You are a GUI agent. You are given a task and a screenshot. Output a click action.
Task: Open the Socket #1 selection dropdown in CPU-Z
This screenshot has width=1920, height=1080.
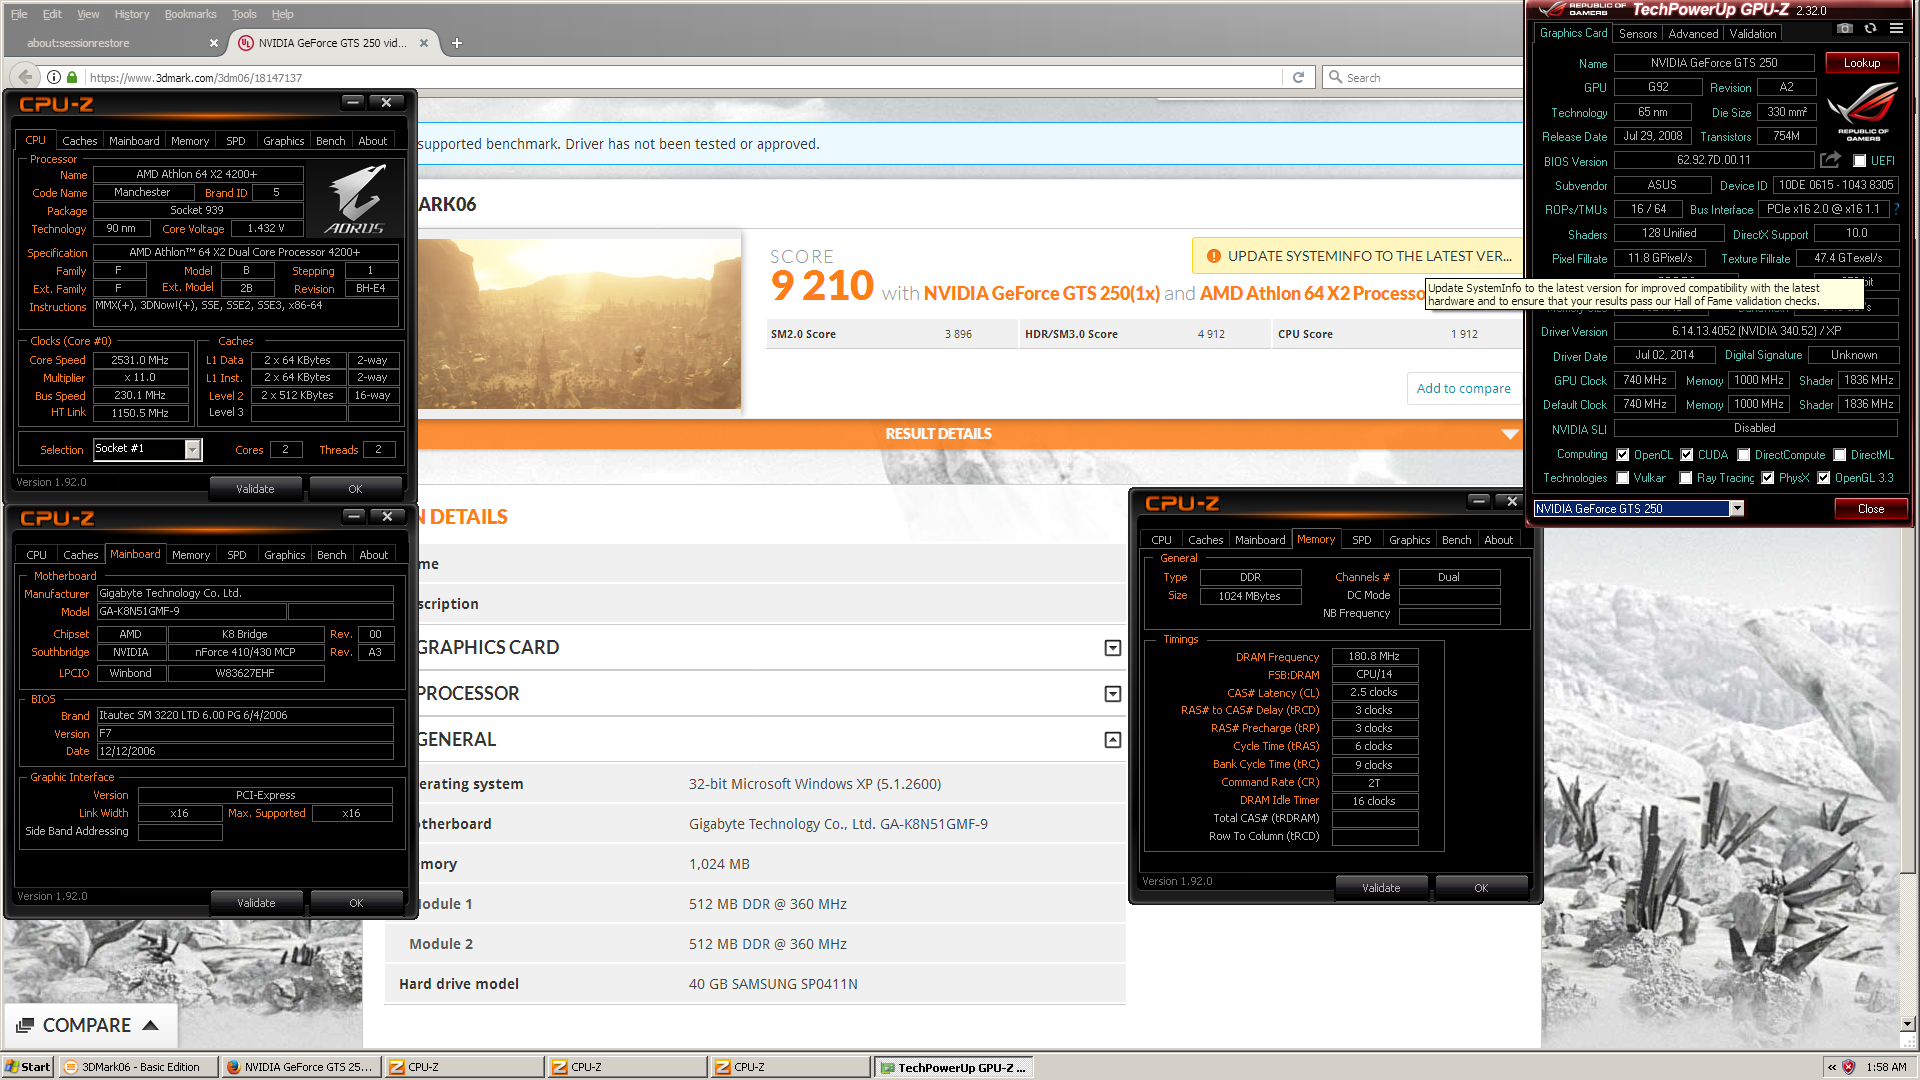click(193, 449)
